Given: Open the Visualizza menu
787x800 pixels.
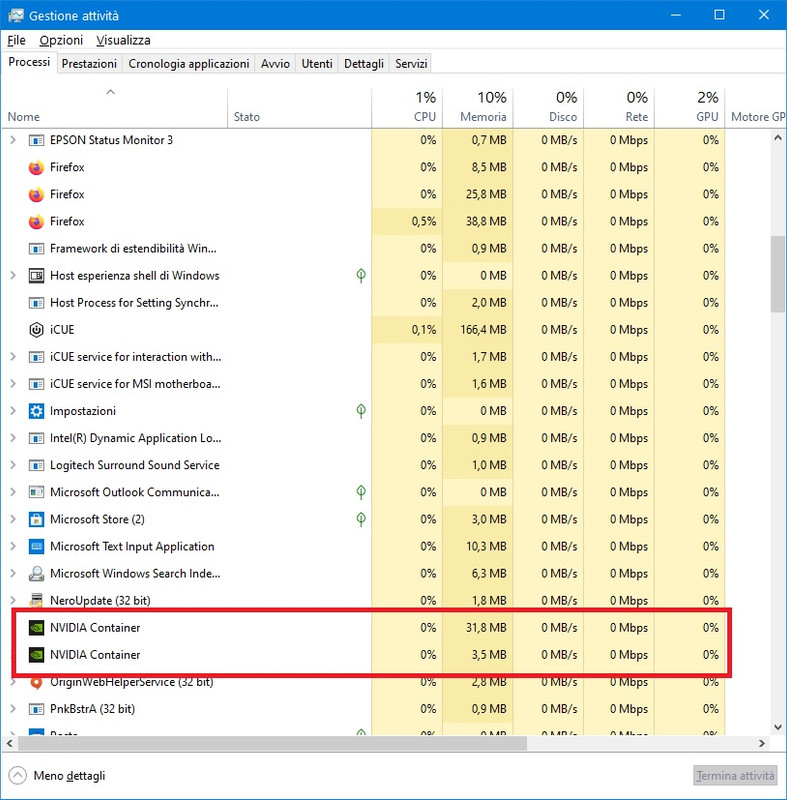Looking at the screenshot, I should pos(123,40).
